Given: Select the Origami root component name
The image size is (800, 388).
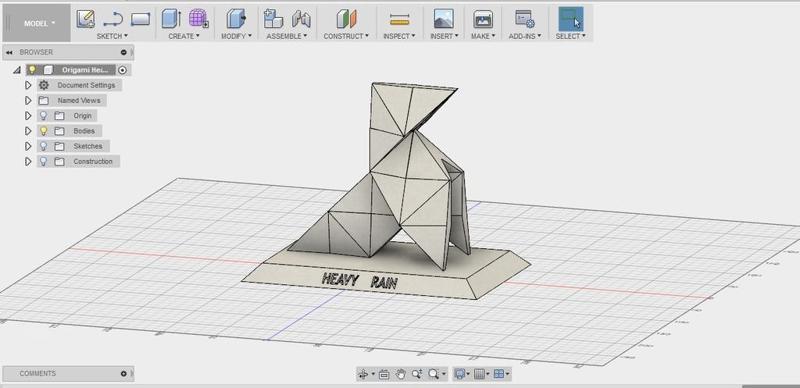Looking at the screenshot, I should click(x=84, y=70).
